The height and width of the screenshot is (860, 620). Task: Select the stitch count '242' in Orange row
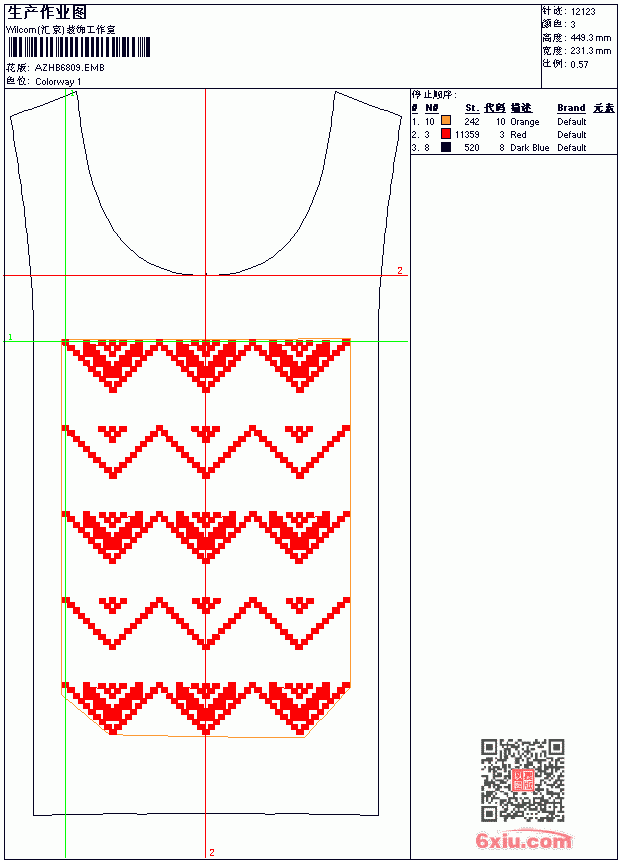coord(472,122)
